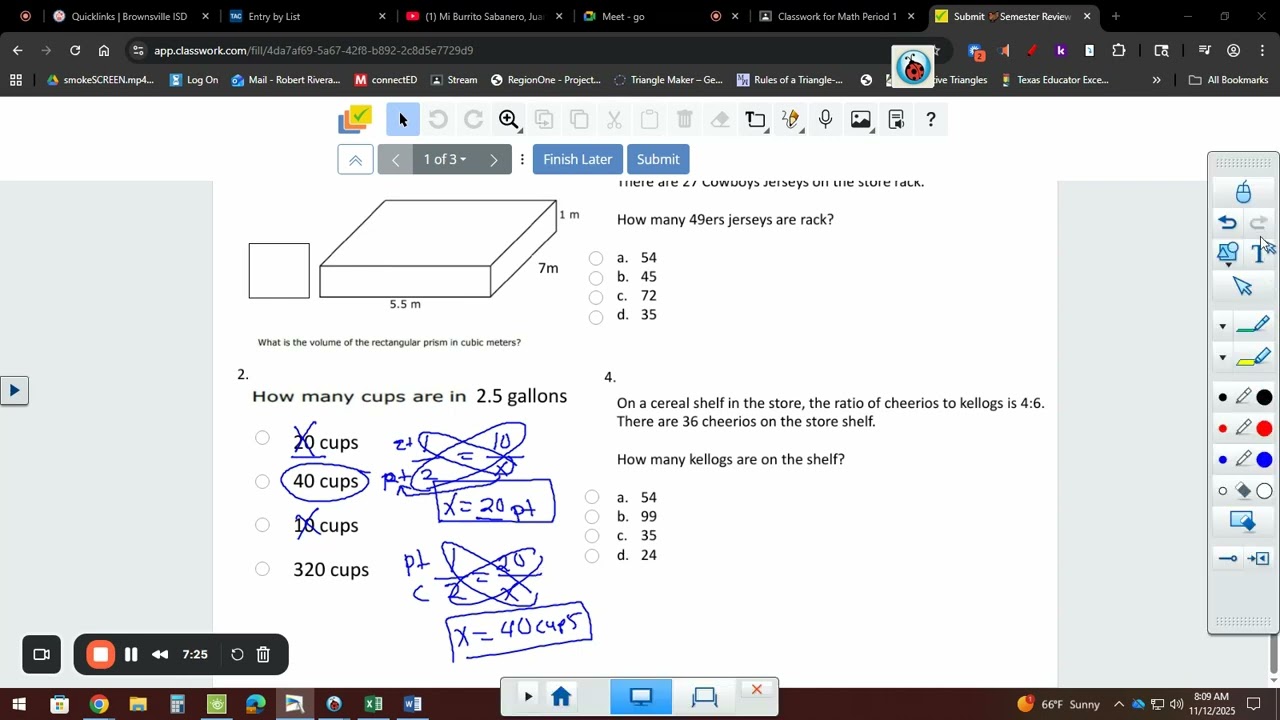Viewport: 1280px width, 720px height.
Task: Pick the teal pen tool
Action: (x=1253, y=324)
